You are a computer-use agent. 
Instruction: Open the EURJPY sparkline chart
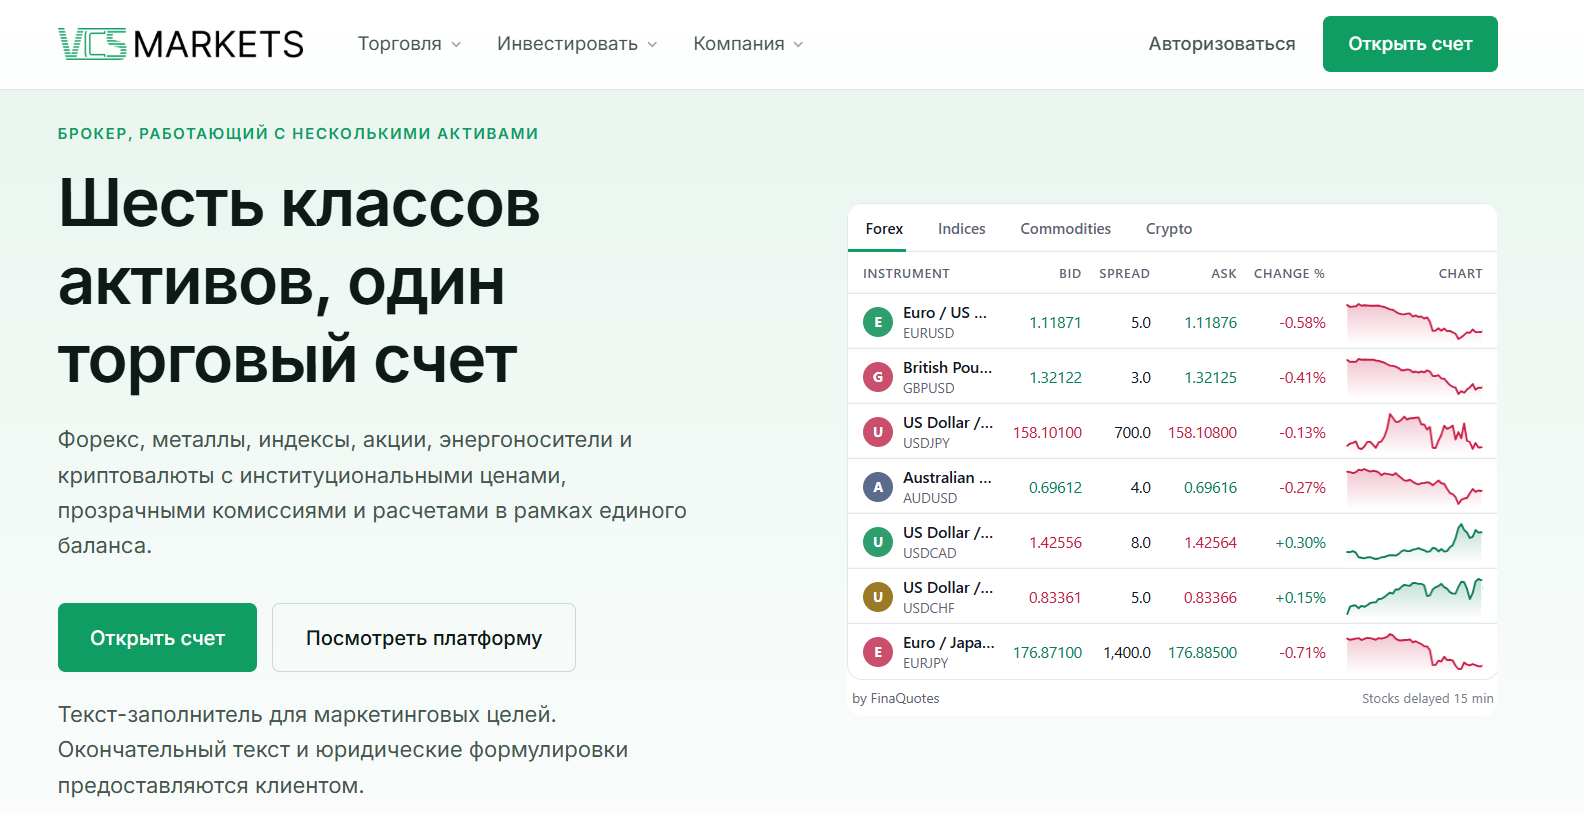(x=1414, y=652)
